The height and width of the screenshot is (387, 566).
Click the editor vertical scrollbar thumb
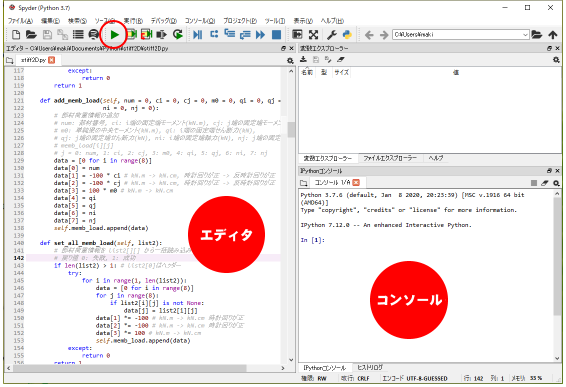pos(291,129)
